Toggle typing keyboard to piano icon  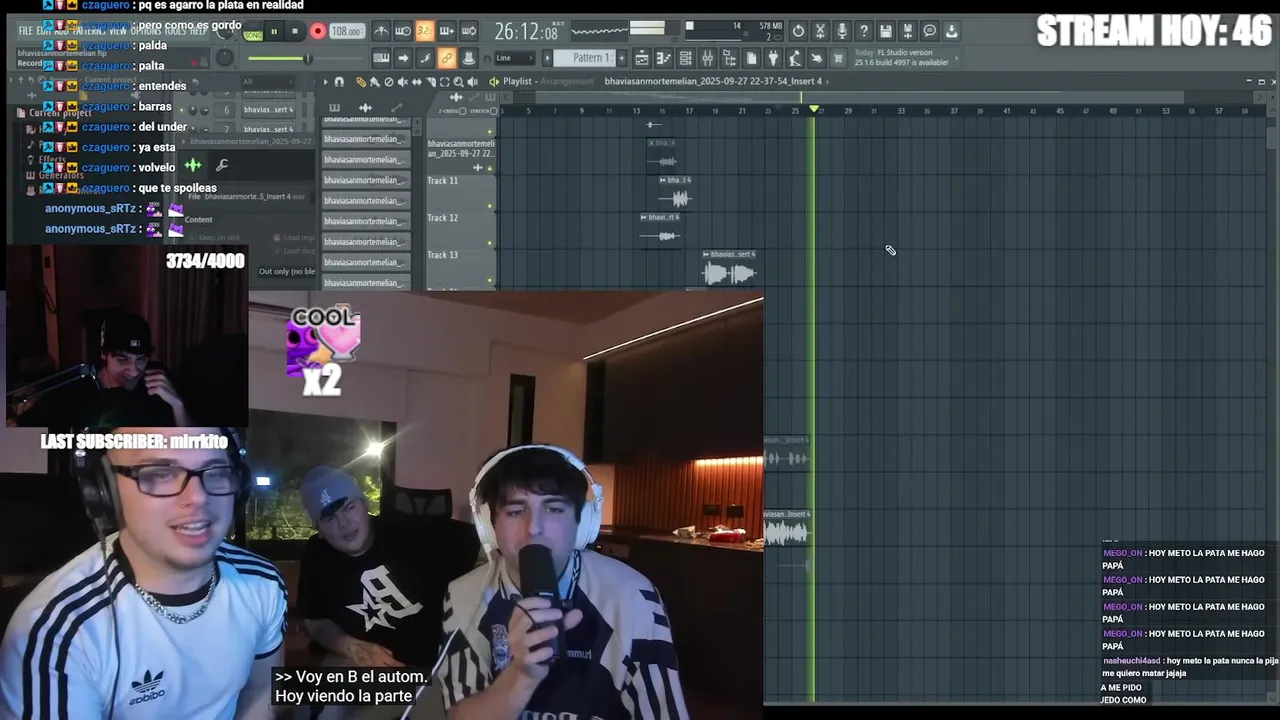381,58
